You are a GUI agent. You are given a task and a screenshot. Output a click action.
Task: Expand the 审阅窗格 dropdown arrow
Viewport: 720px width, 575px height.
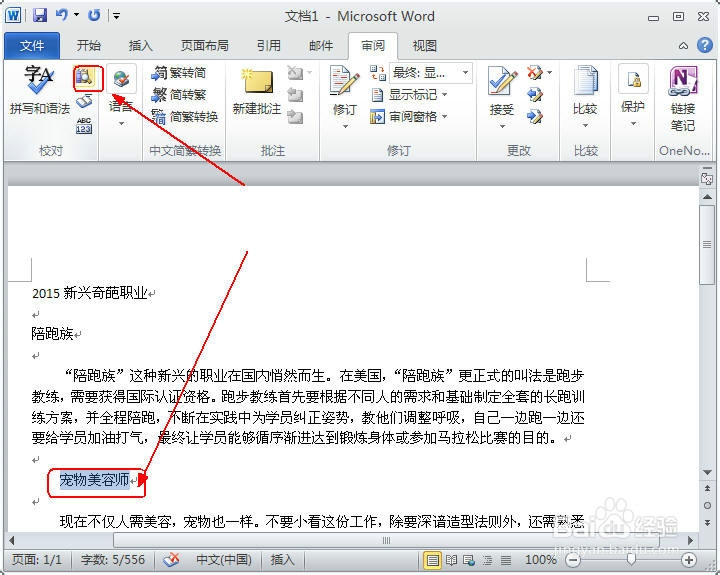click(444, 117)
